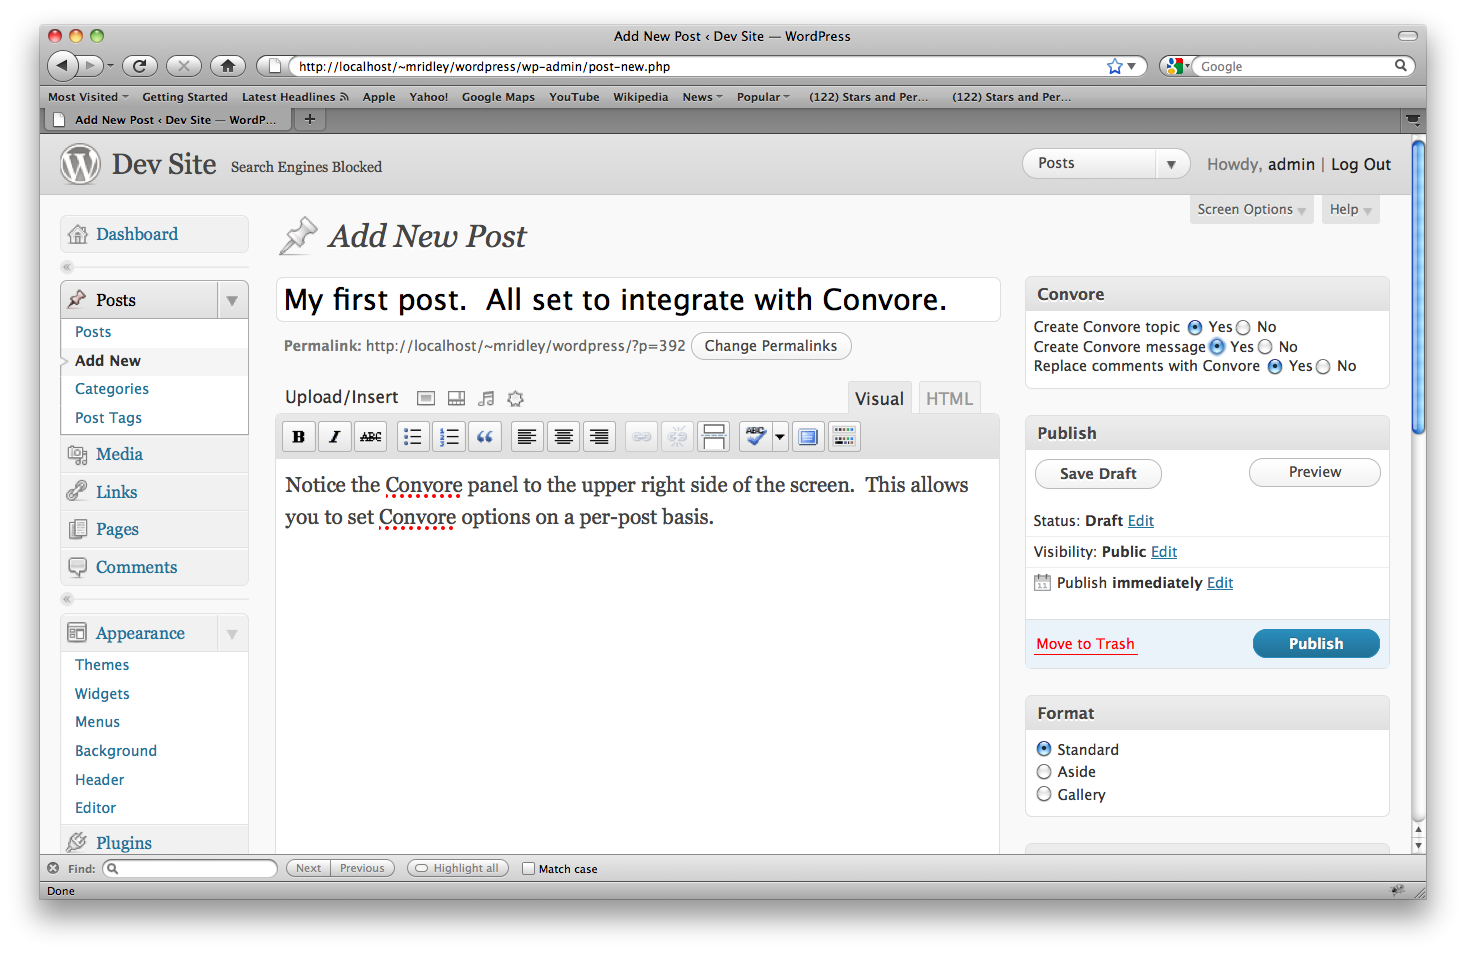
Task: Log Out of the admin
Action: click(1361, 164)
